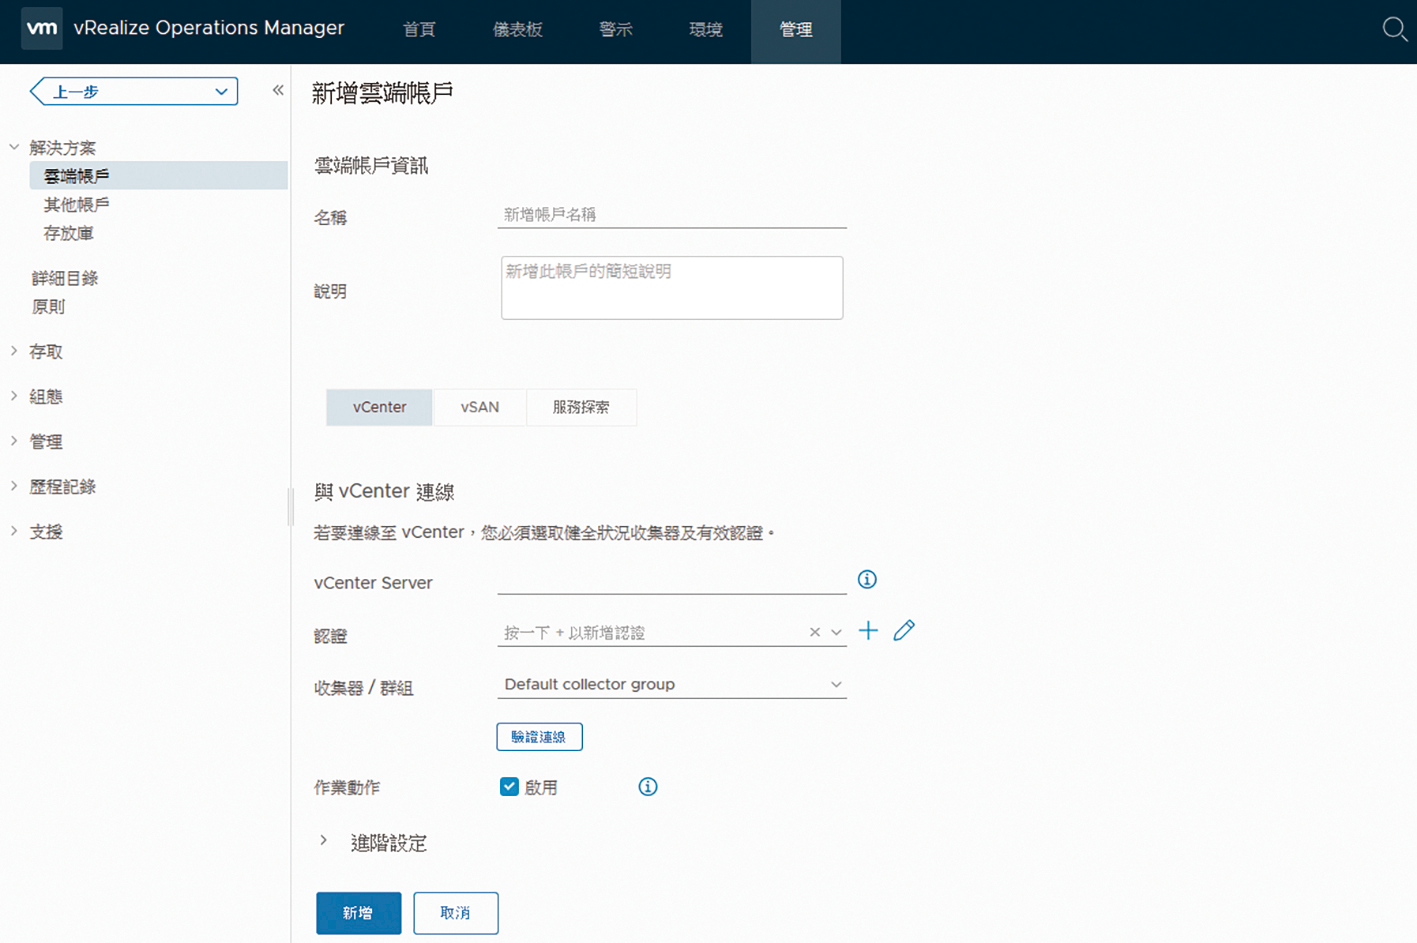Select 存放庫 in the sidebar
The height and width of the screenshot is (943, 1417).
[x=69, y=233]
